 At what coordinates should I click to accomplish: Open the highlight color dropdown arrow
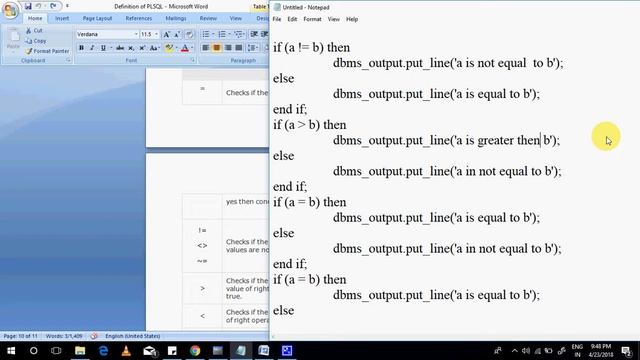[176, 48]
